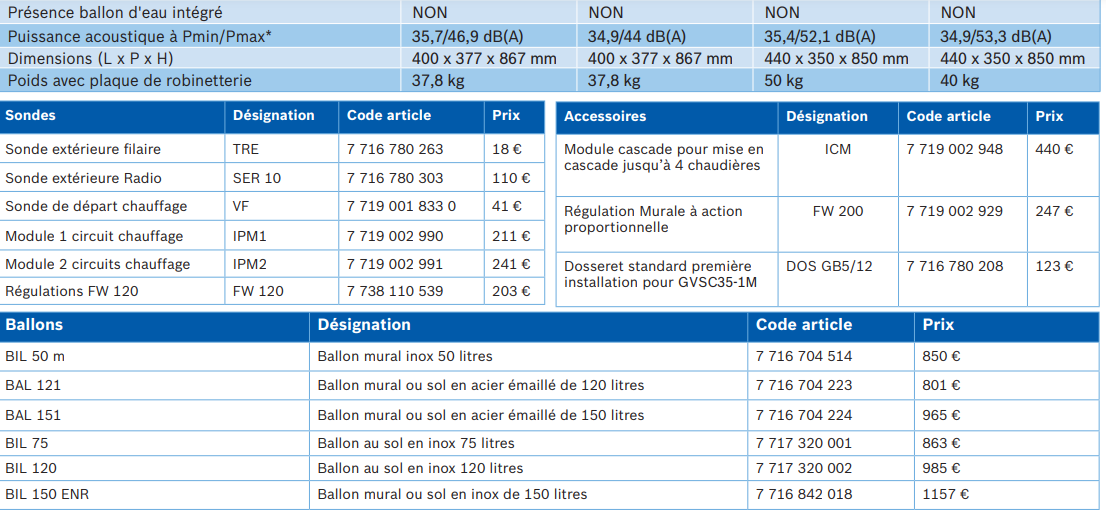This screenshot has width=1106, height=517.
Task: Click the 'Sonde extérieure filaire' row label
Action: (83, 149)
